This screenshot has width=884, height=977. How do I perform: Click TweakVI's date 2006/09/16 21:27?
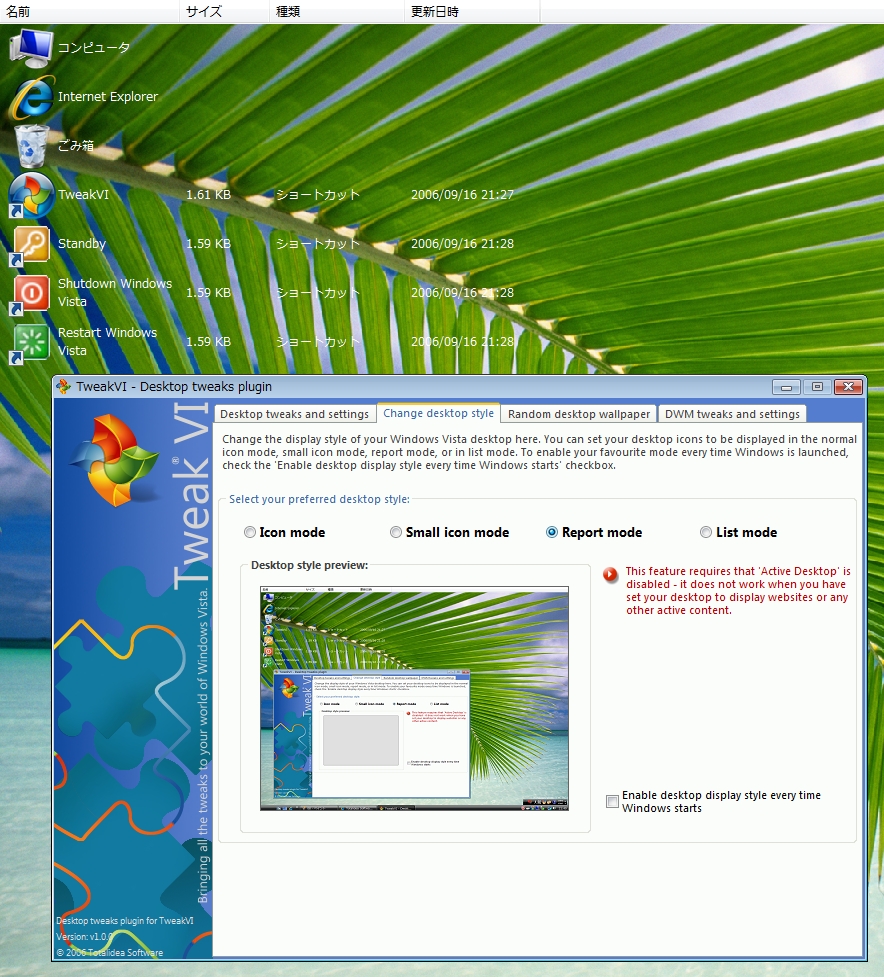tap(462, 194)
